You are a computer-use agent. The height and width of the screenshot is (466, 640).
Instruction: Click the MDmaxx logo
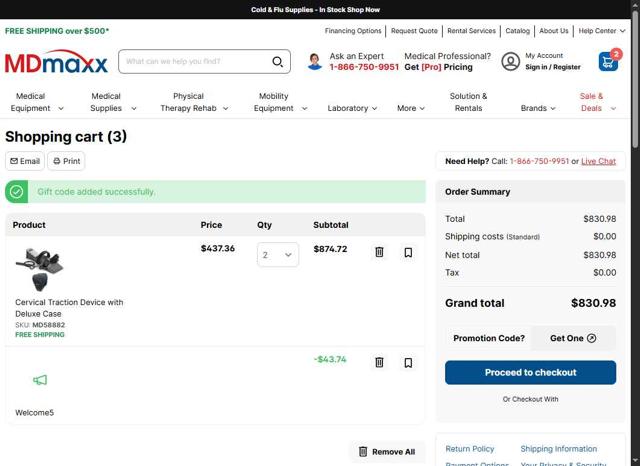click(x=56, y=62)
